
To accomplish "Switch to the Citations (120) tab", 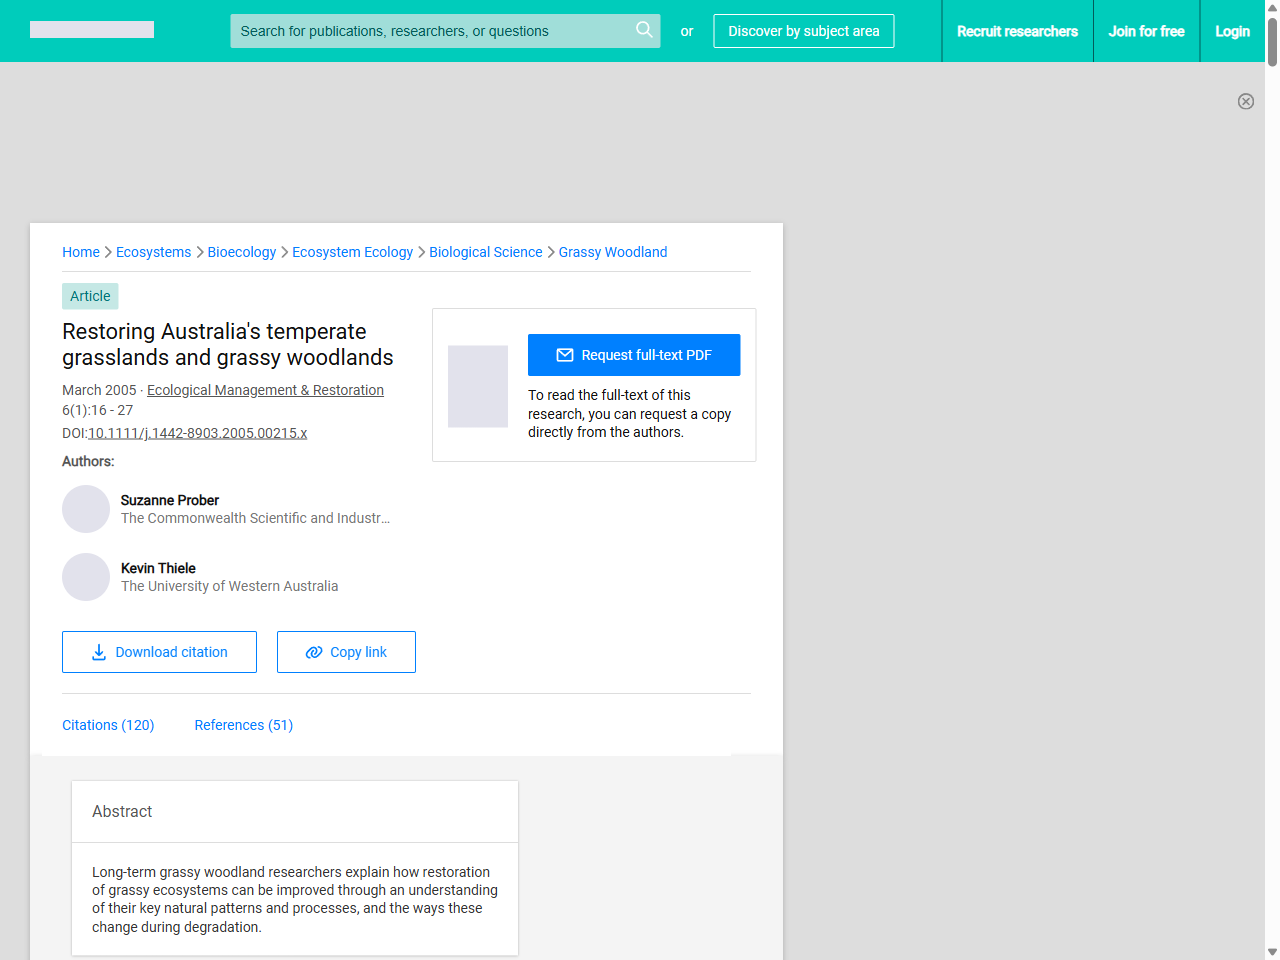I will pyautogui.click(x=108, y=725).
